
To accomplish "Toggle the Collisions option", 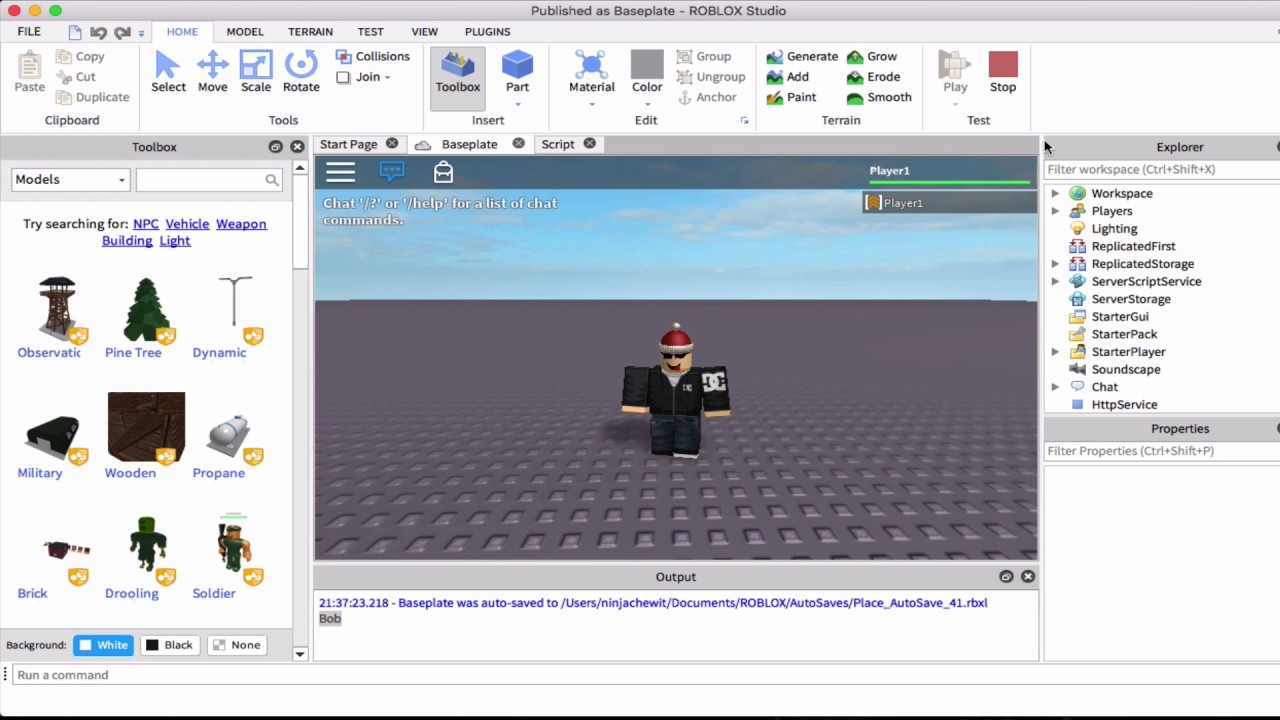I will pyautogui.click(x=372, y=57).
